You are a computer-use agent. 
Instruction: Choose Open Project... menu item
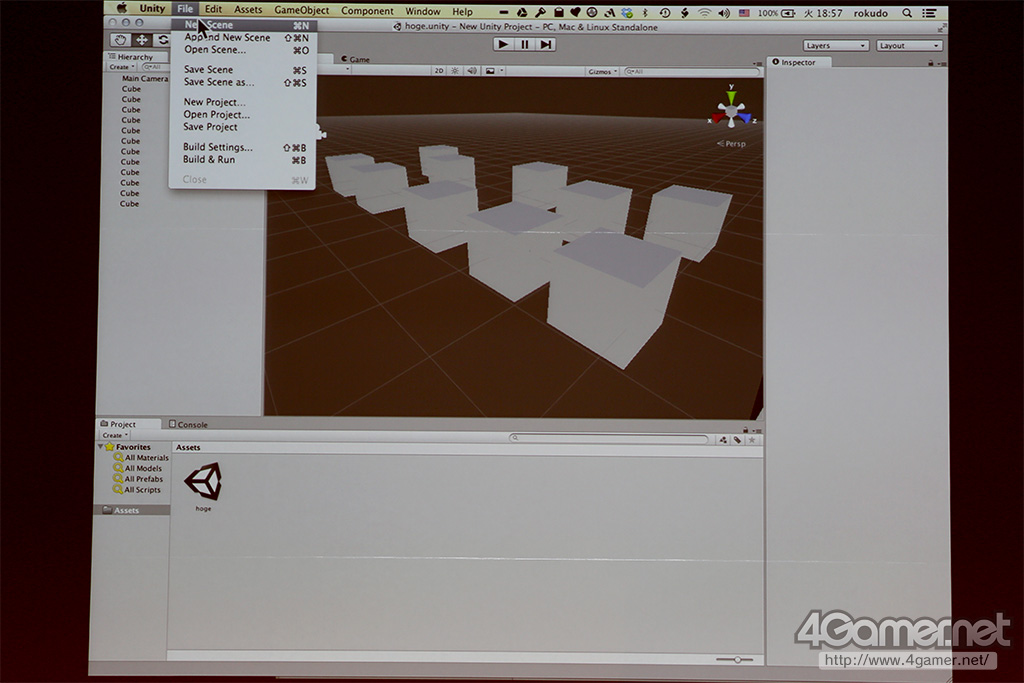(x=244, y=115)
